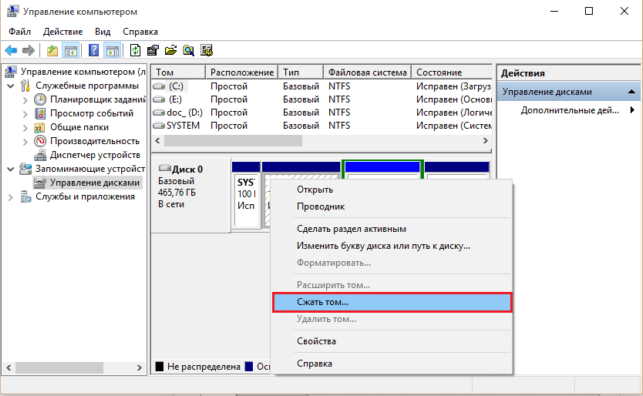The height and width of the screenshot is (396, 643).
Task: Click the drive icon of the SYSTEM volume
Action: click(x=159, y=126)
